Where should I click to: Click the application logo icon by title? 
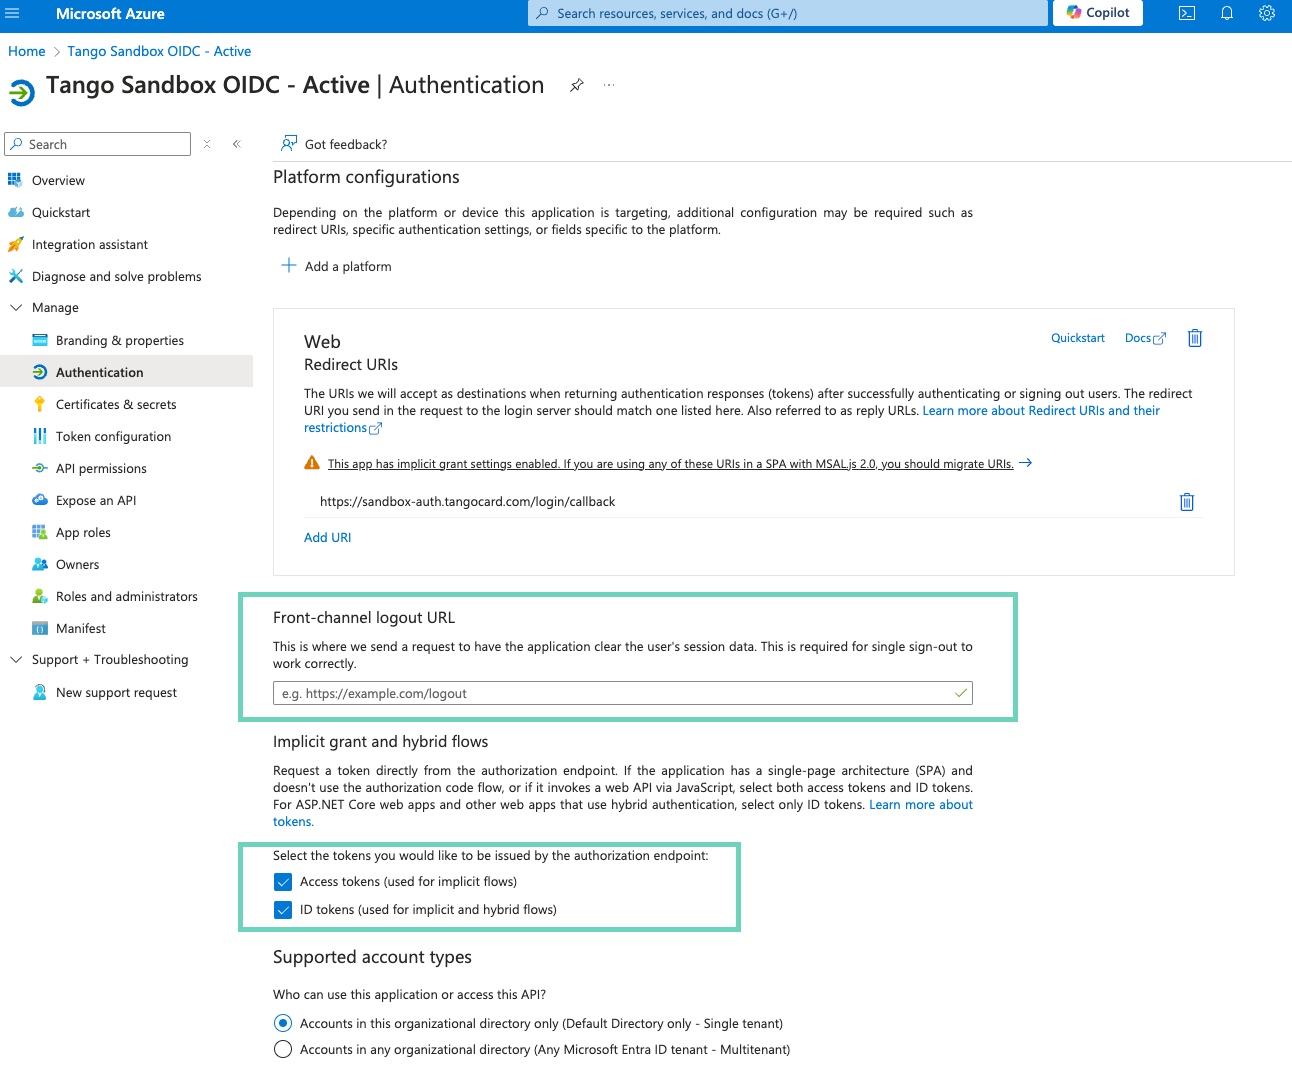pyautogui.click(x=21, y=93)
